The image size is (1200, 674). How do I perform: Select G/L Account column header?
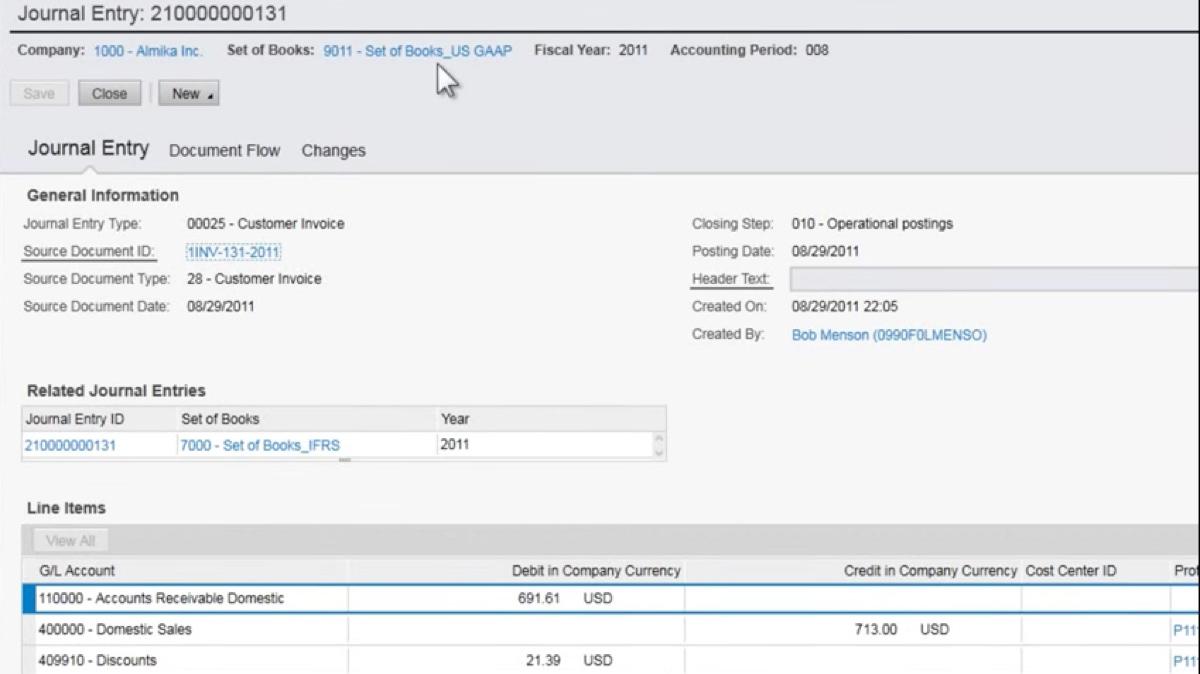point(185,571)
